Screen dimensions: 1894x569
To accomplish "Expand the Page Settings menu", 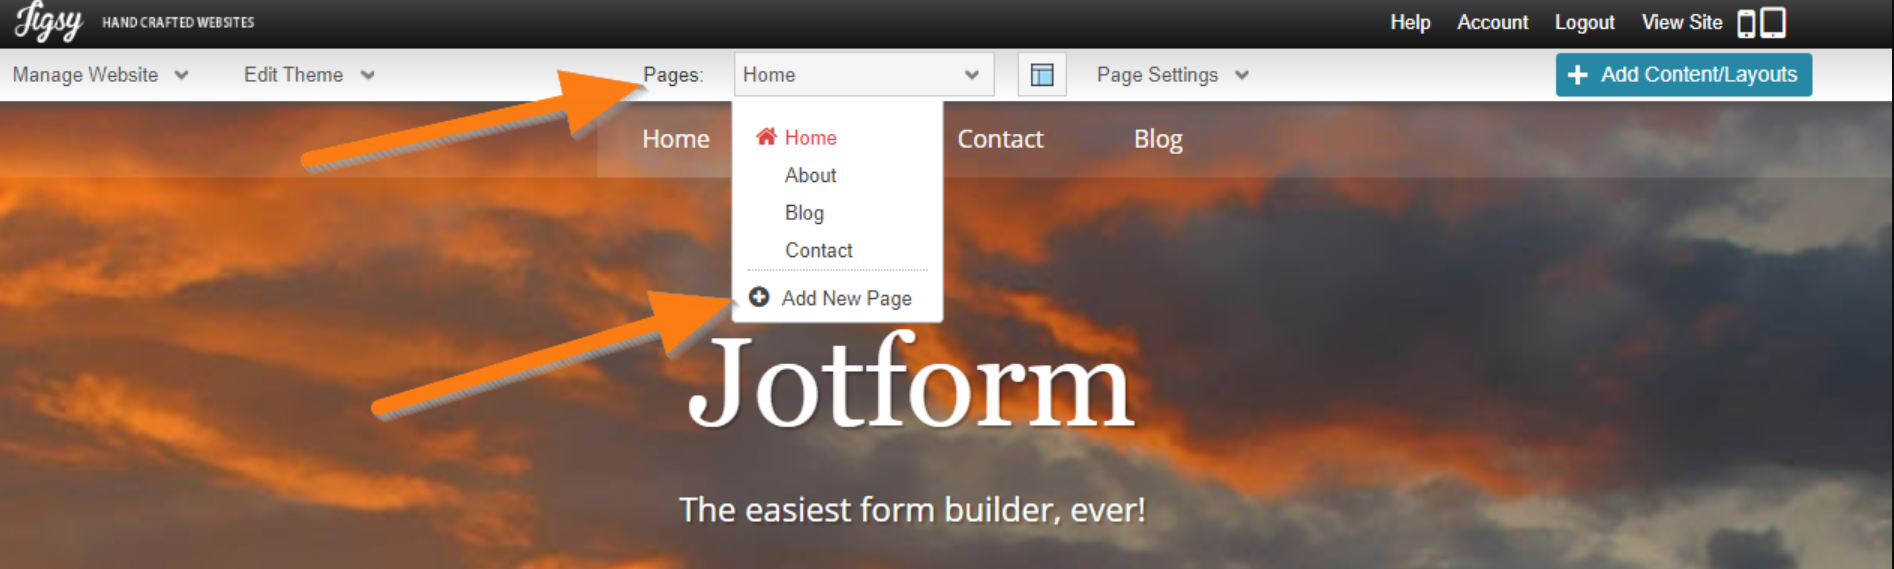I will (x=1173, y=75).
